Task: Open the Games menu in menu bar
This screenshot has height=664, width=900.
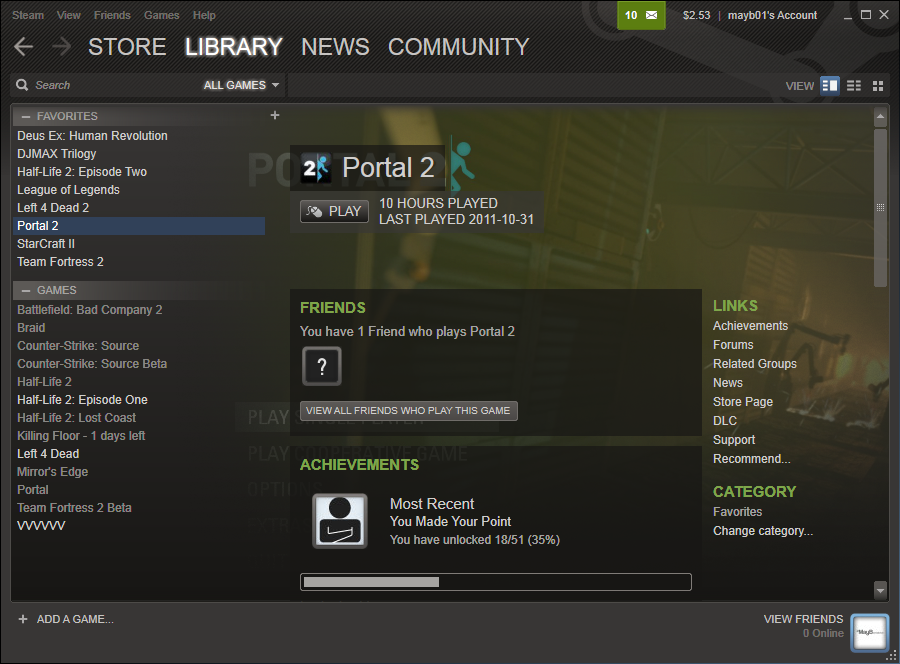Action: point(161,16)
